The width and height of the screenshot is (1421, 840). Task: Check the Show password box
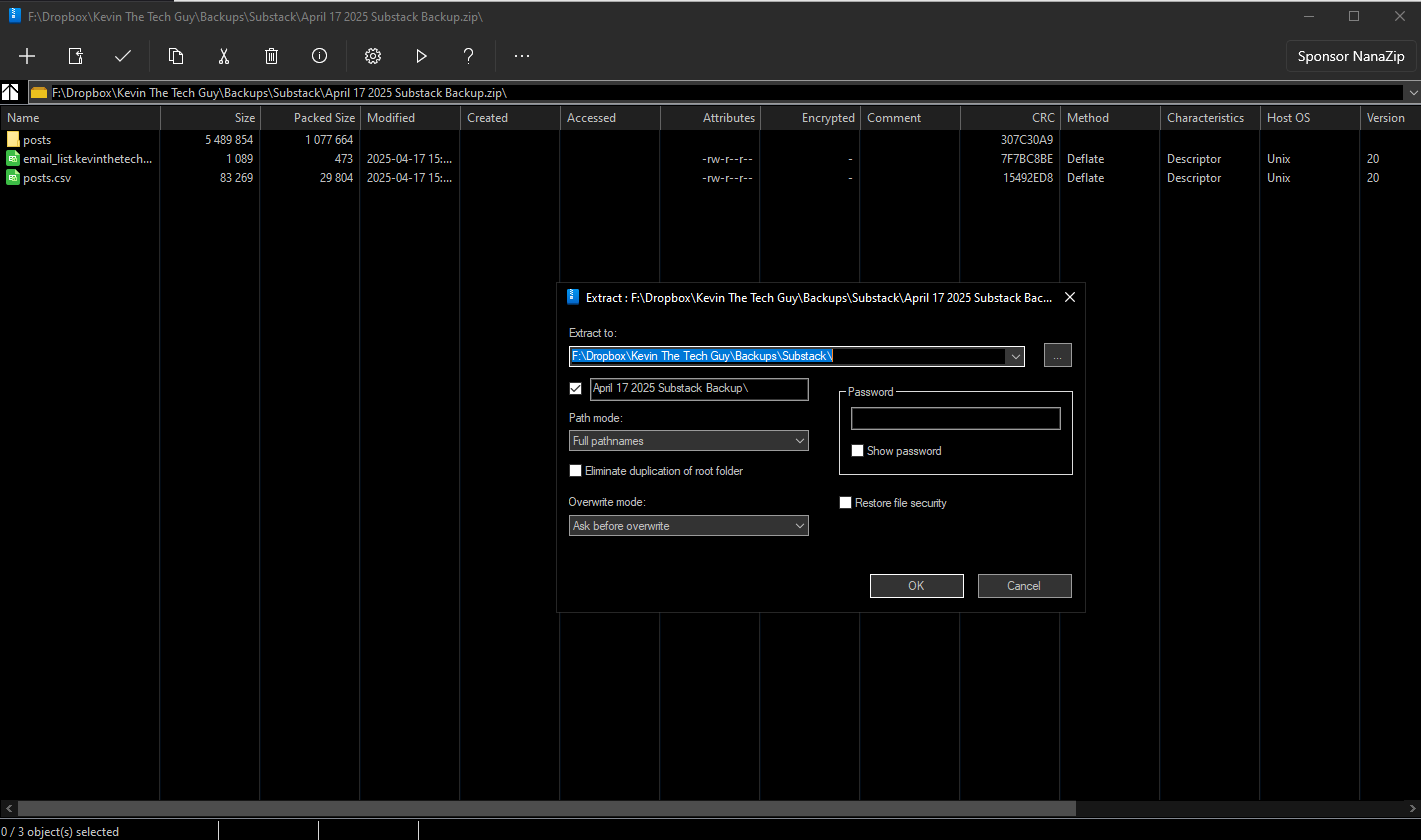(x=857, y=451)
